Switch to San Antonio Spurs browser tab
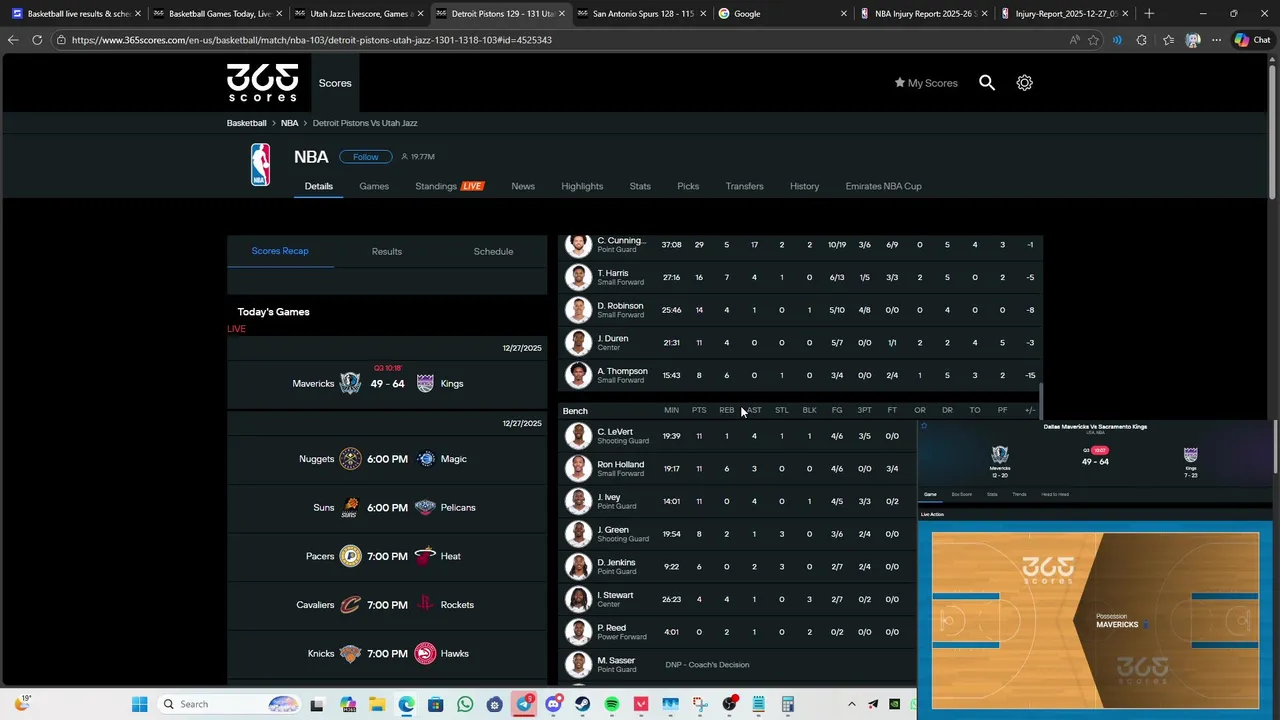Viewport: 1280px width, 720px height. (x=642, y=14)
